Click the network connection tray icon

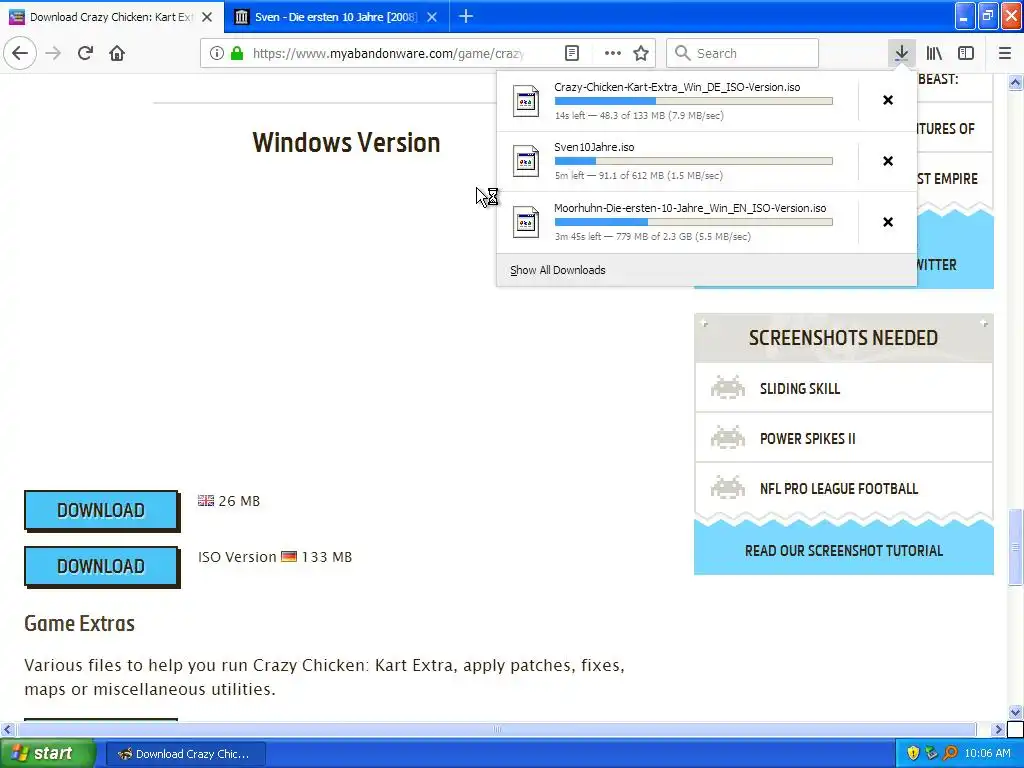[x=931, y=754]
